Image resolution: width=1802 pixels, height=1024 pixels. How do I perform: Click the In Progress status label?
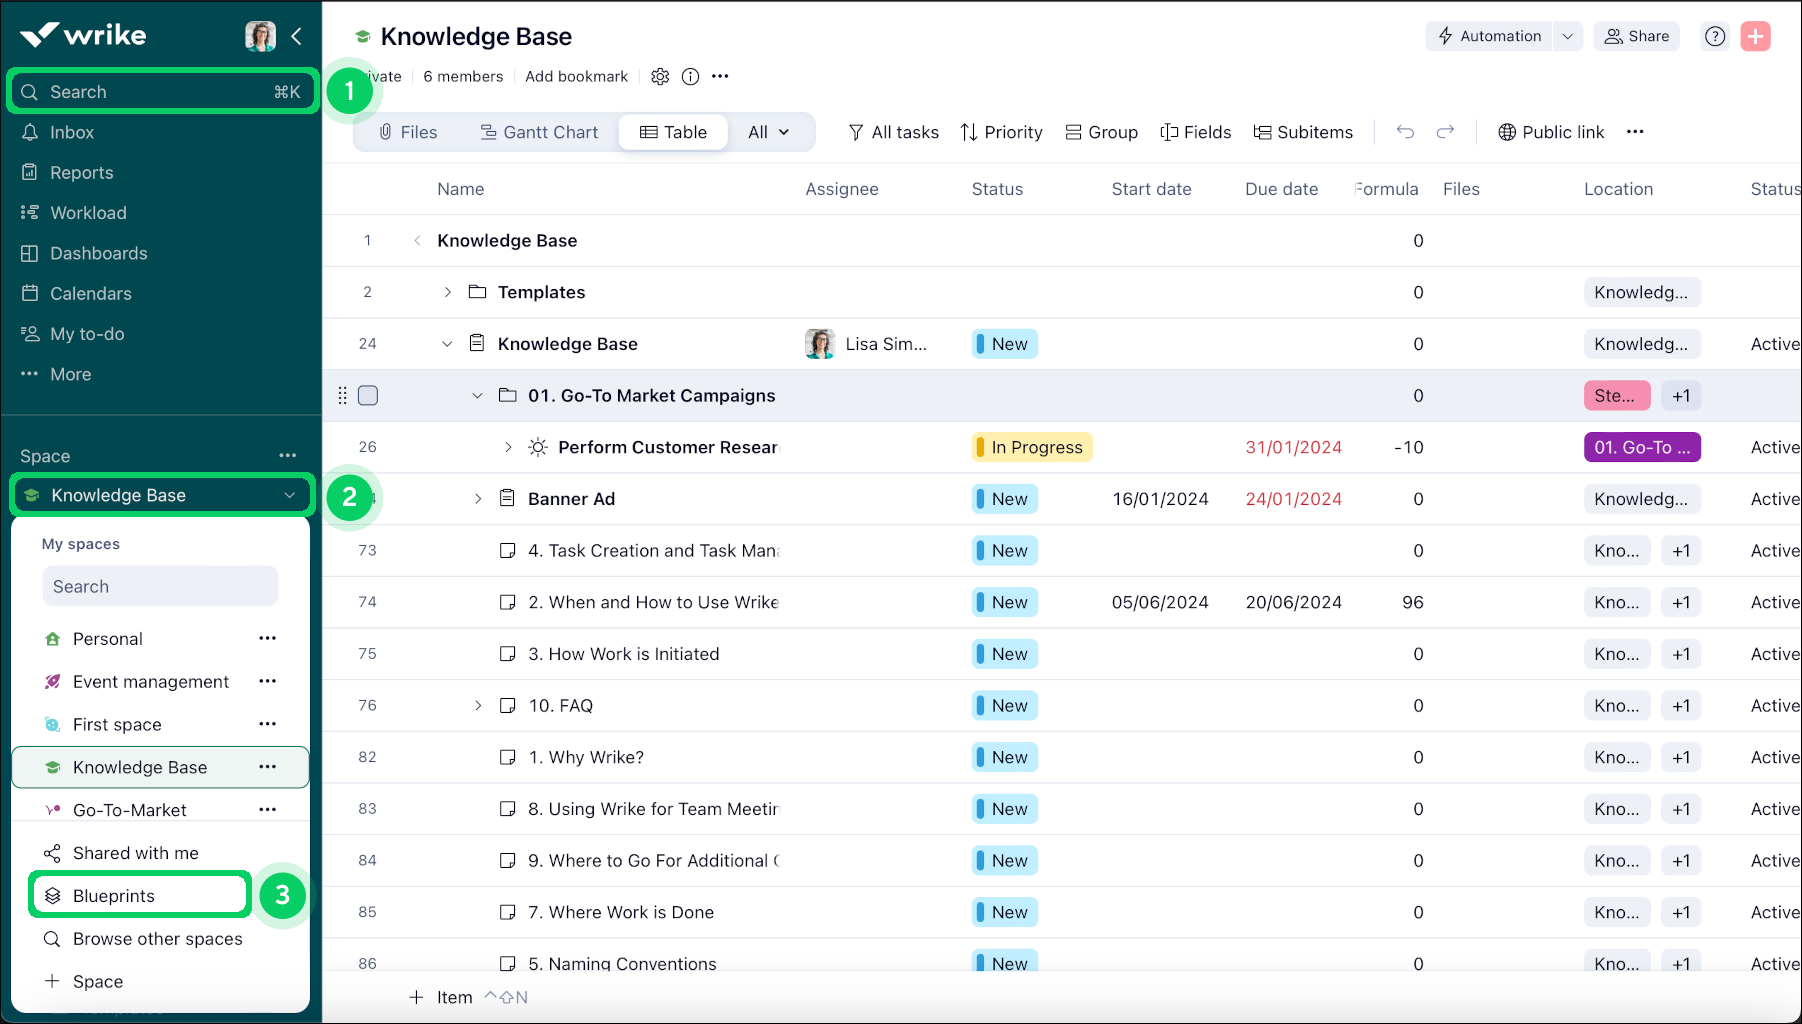click(x=1033, y=448)
